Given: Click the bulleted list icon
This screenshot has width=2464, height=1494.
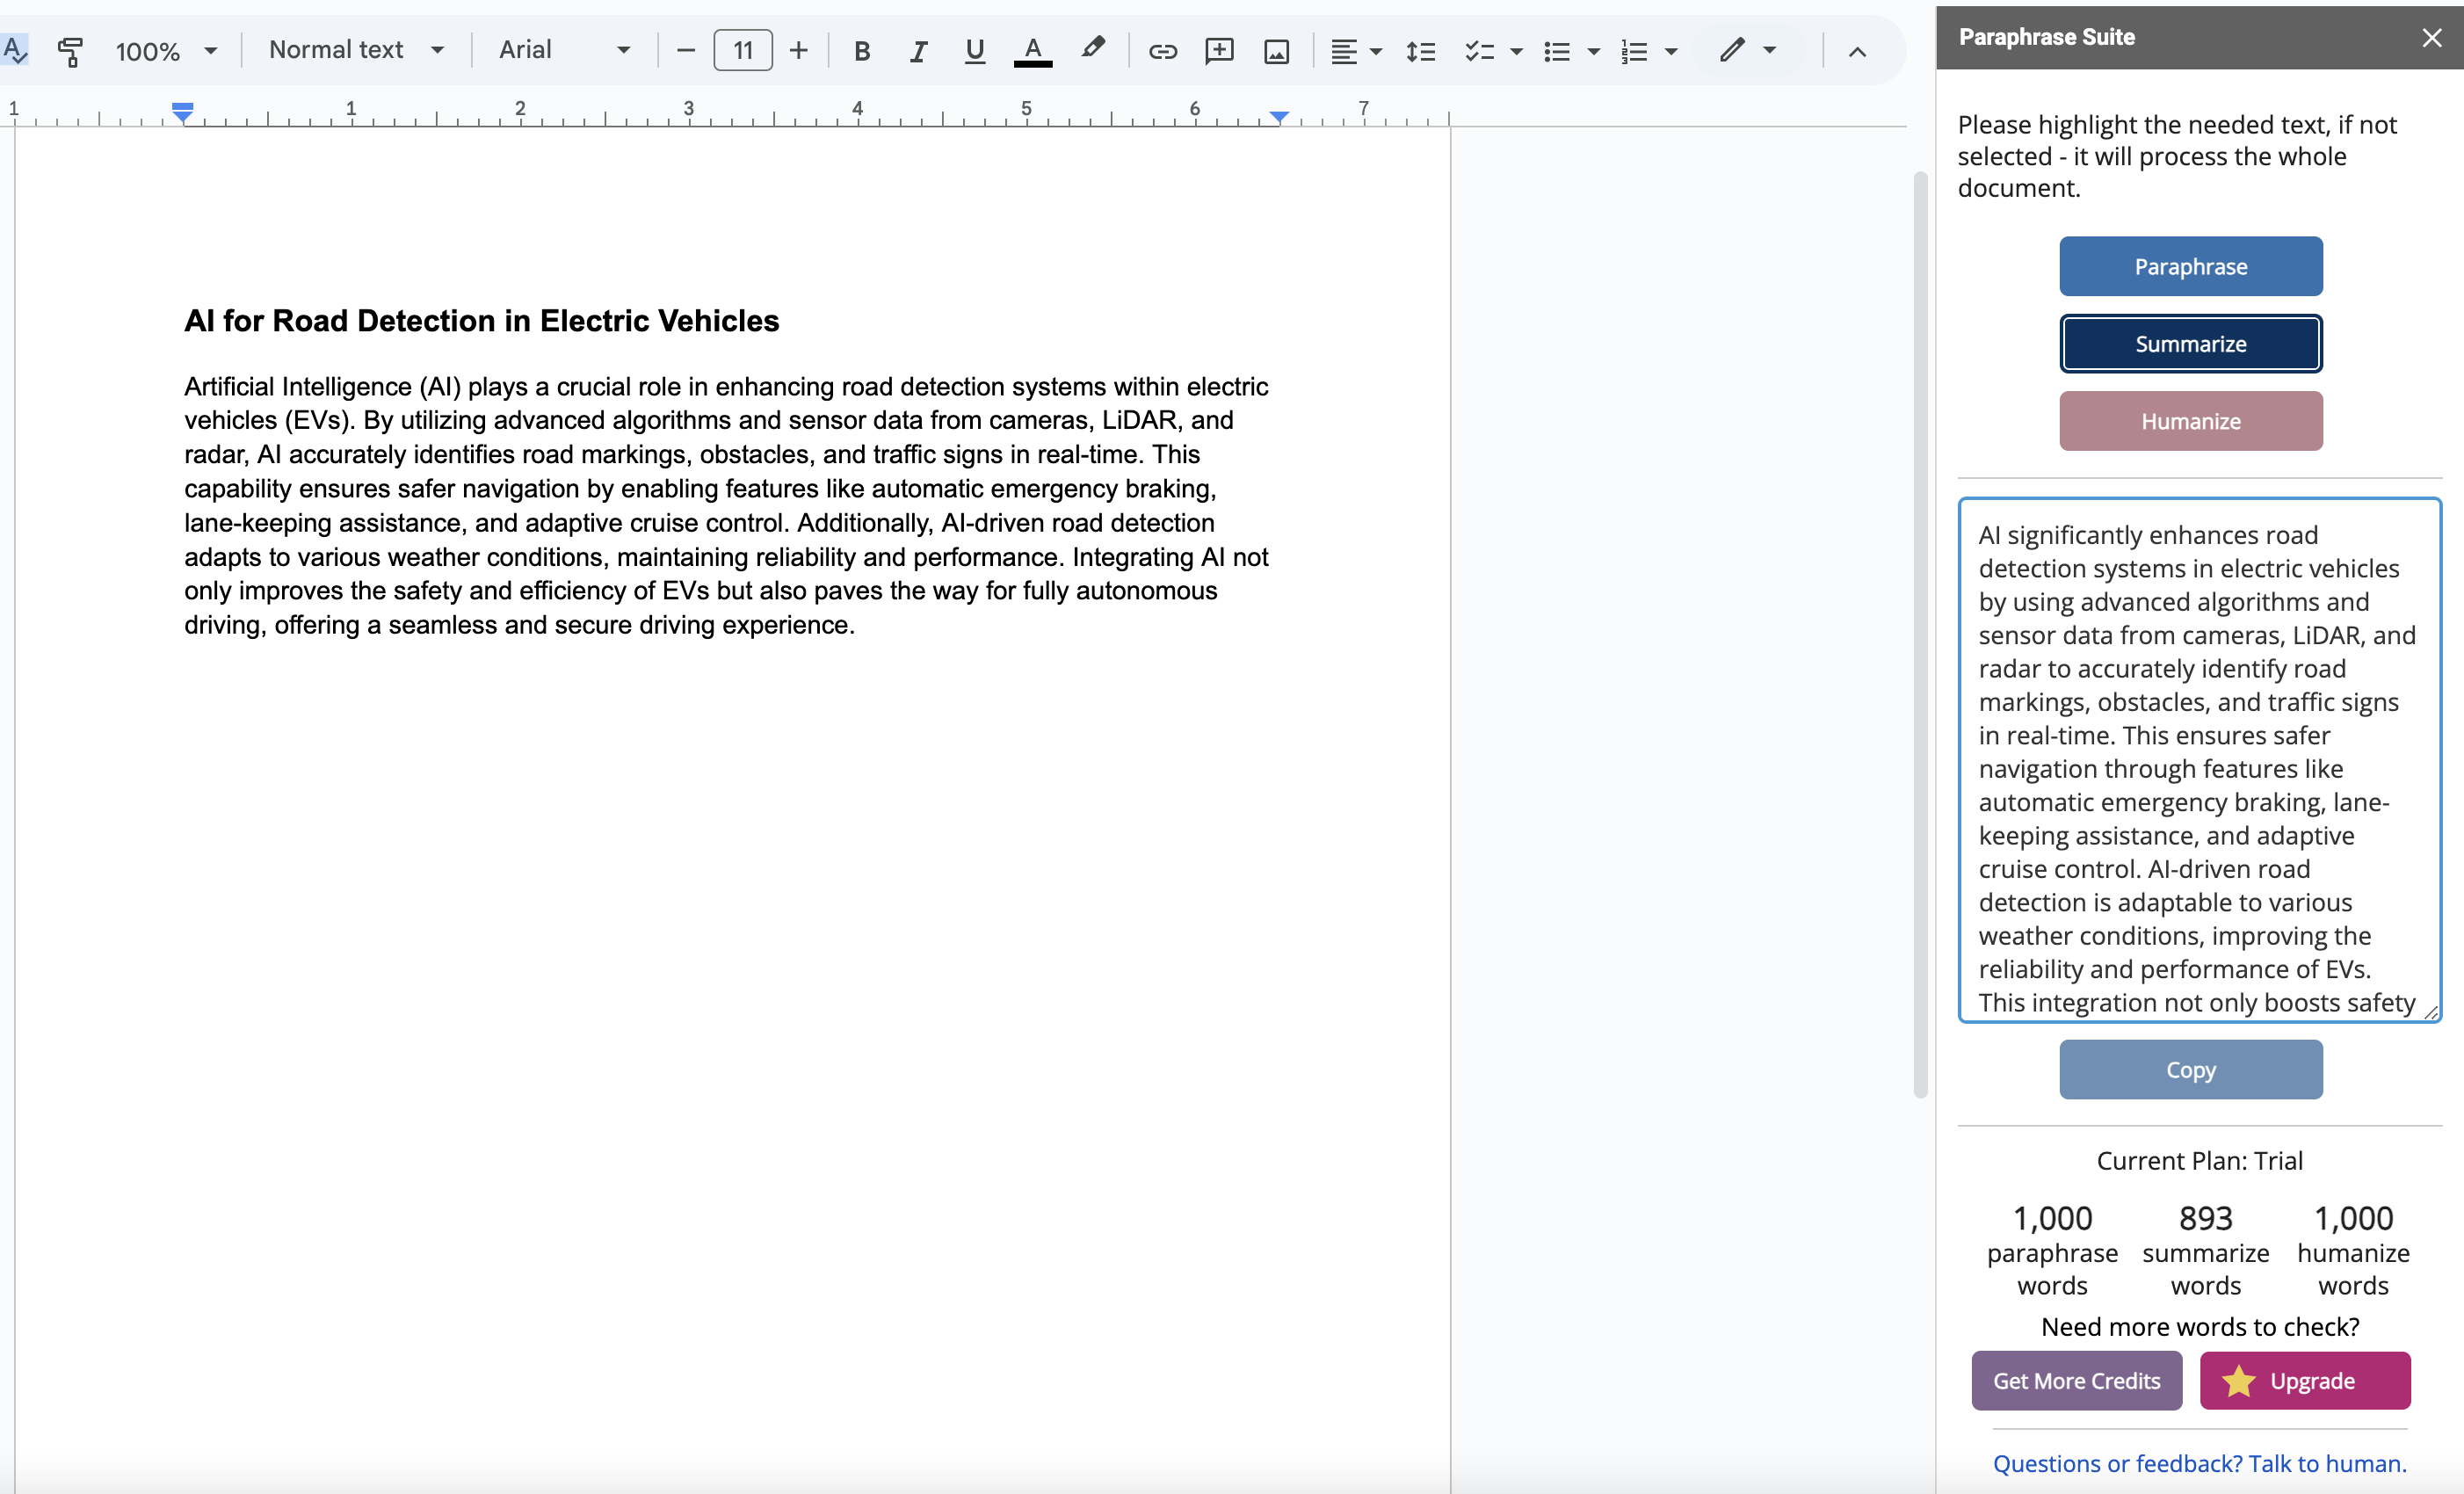Looking at the screenshot, I should coord(1556,51).
